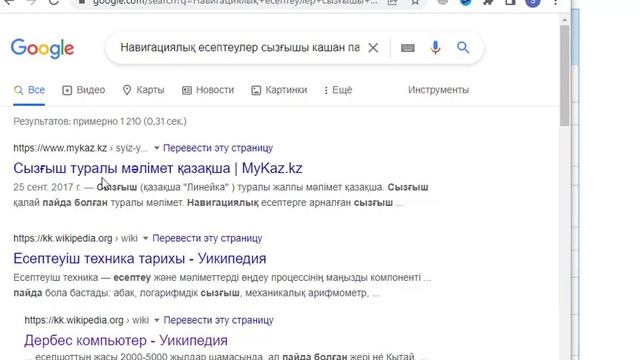
Task: Click the snippet line starting with Есептеуіш техника — есептеу
Action: pos(222,278)
